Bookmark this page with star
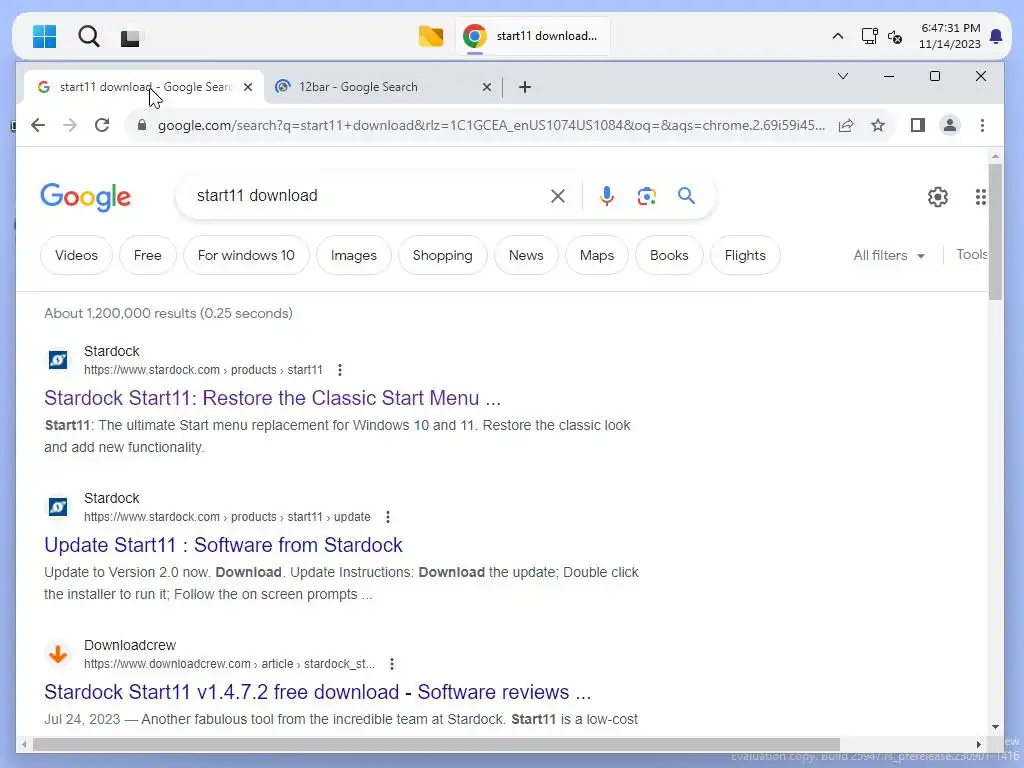This screenshot has width=1024, height=768. tap(878, 125)
